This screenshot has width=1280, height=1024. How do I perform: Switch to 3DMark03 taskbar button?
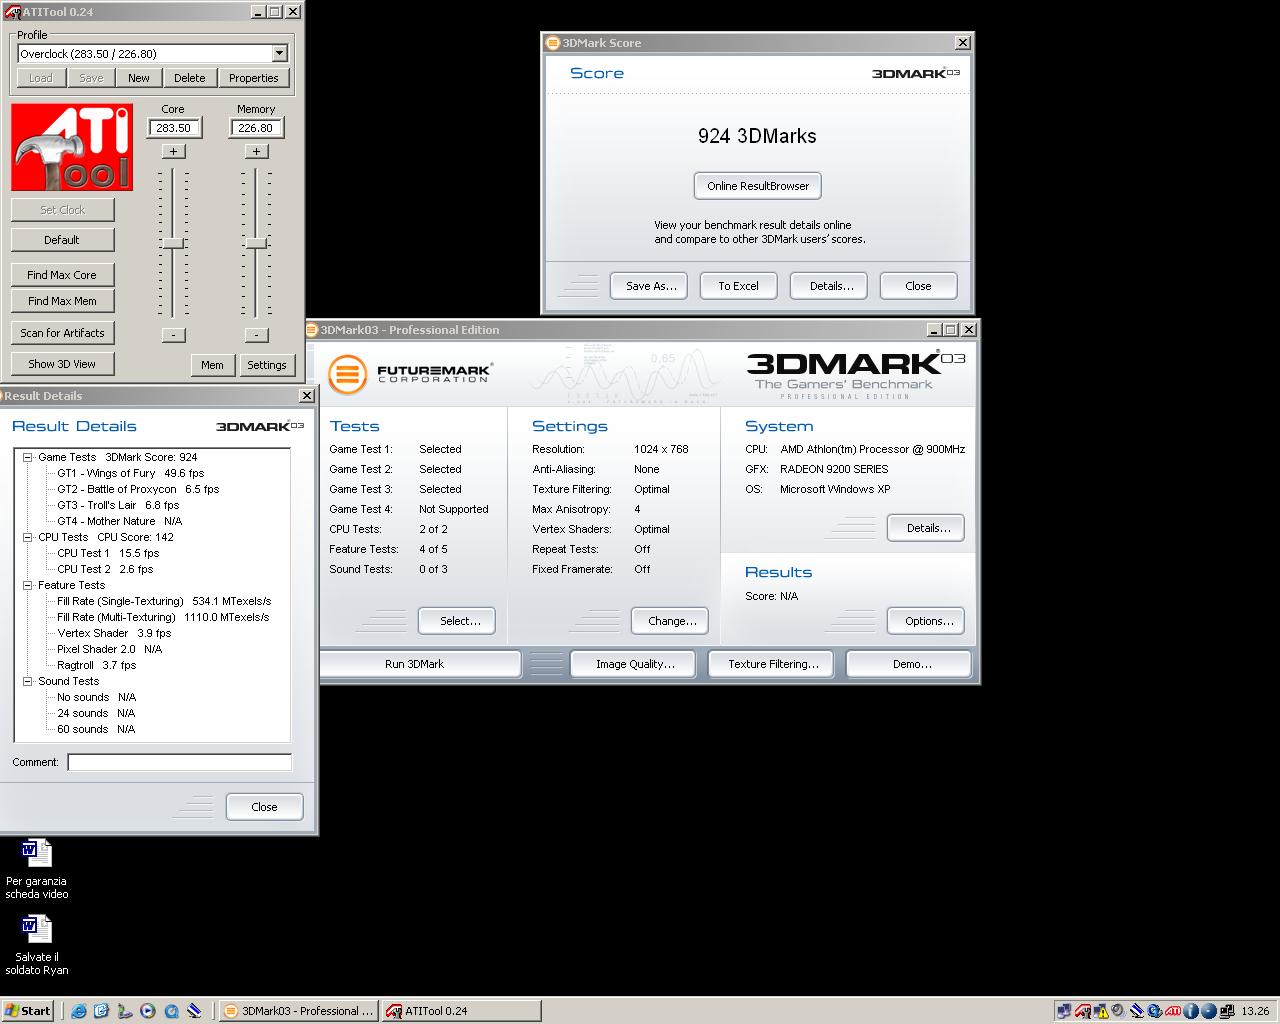pos(298,1011)
